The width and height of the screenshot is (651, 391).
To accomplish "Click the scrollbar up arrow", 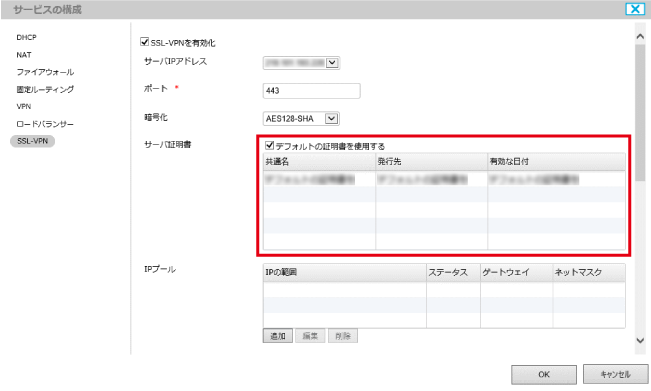I will click(x=640, y=37).
